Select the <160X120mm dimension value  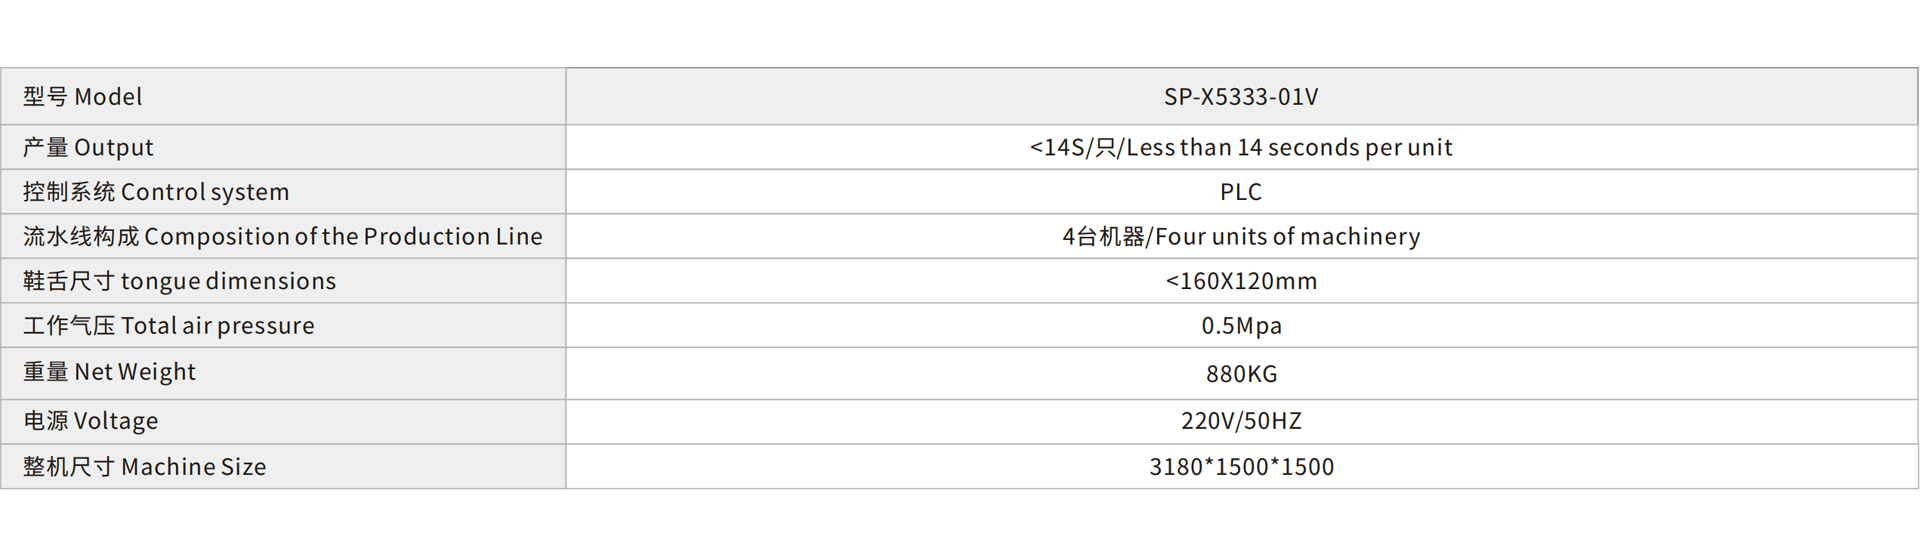pyautogui.click(x=1241, y=281)
